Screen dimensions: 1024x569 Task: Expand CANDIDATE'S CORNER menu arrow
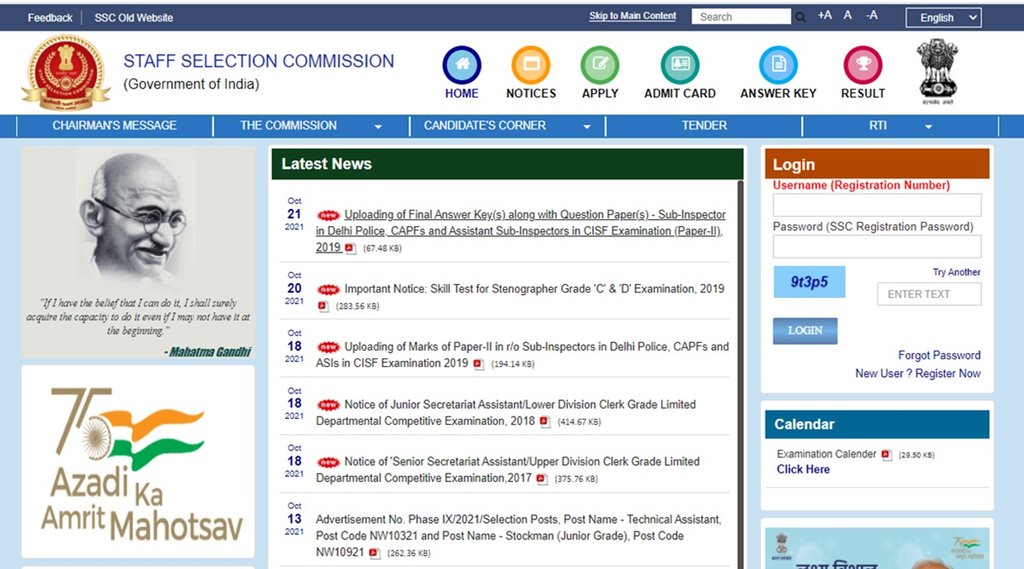click(586, 127)
